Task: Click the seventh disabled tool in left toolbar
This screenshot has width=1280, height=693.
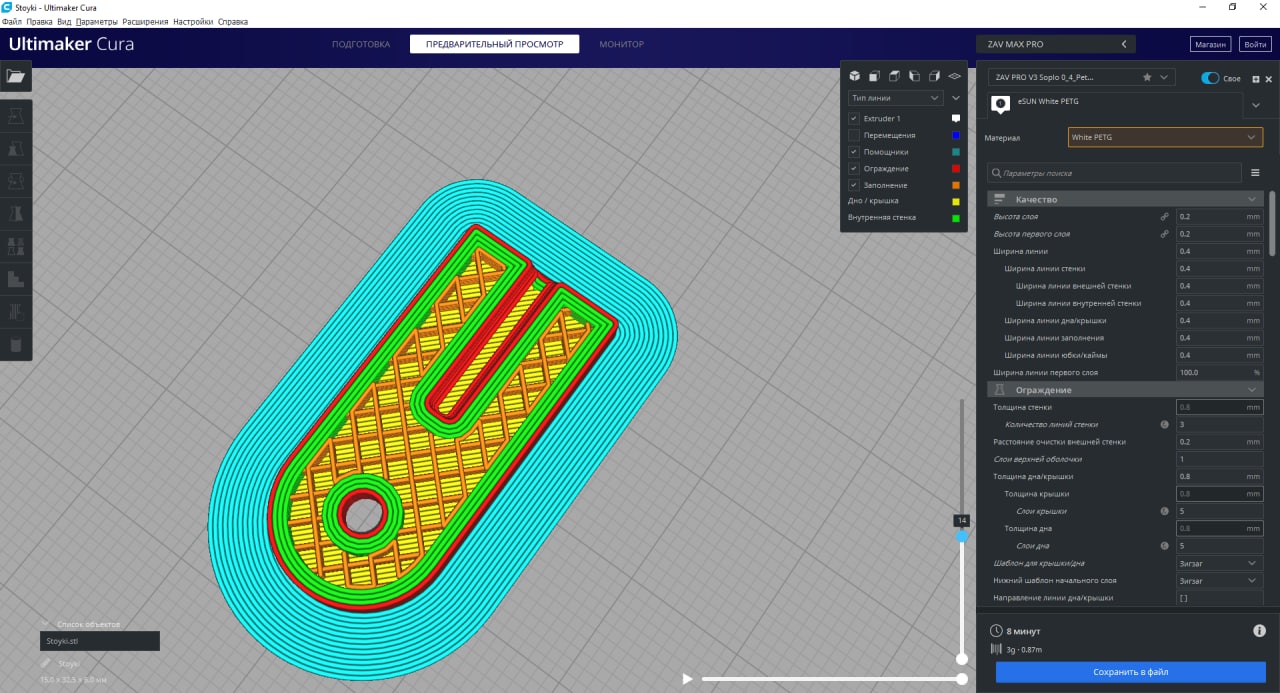Action: pyautogui.click(x=16, y=311)
